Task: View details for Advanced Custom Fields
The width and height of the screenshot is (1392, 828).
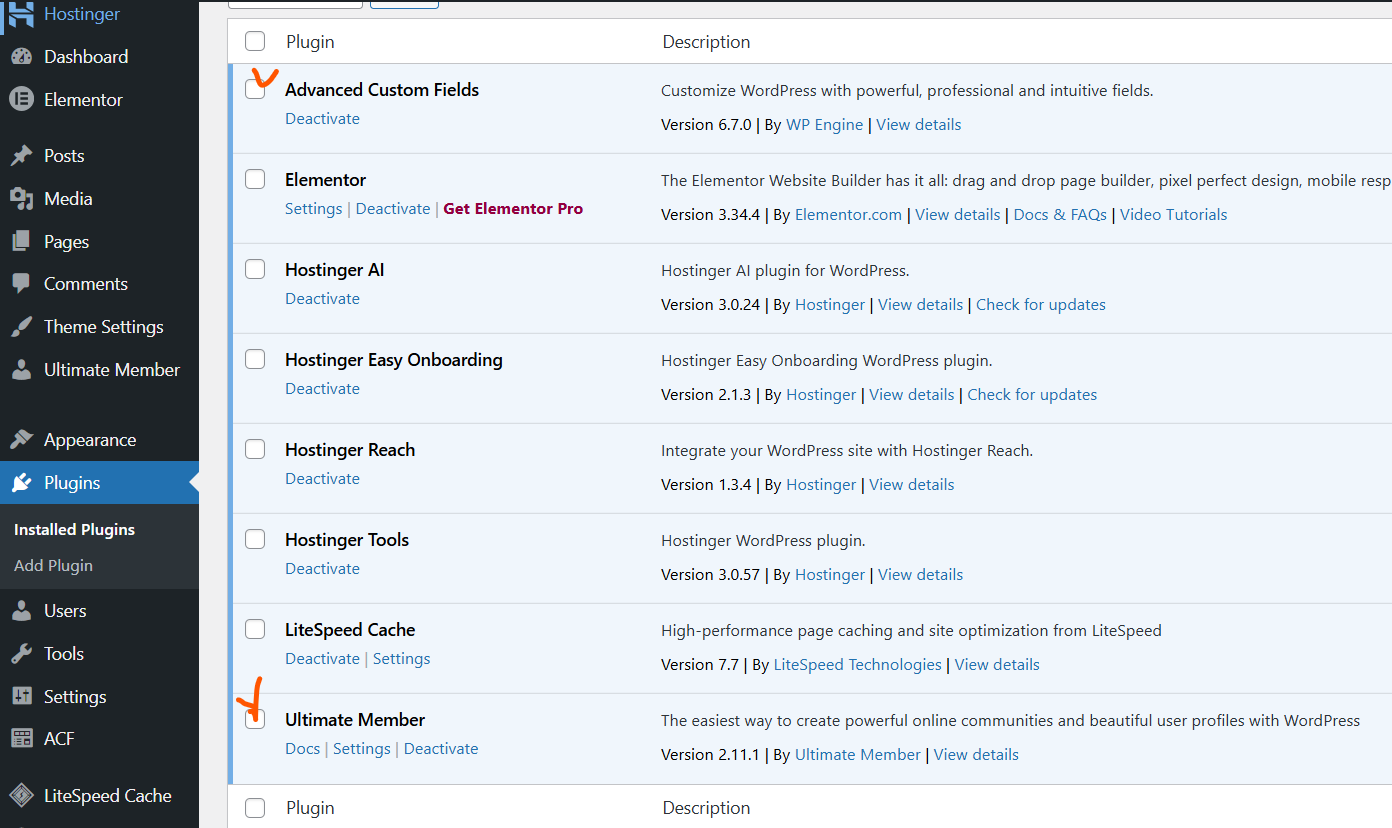Action: [x=918, y=125]
